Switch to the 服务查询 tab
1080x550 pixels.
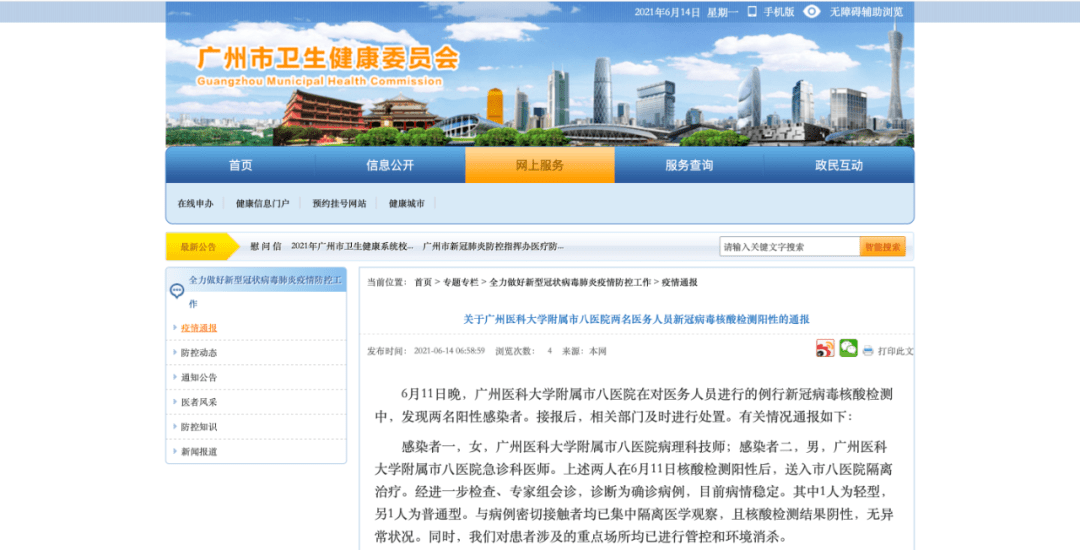click(x=689, y=166)
